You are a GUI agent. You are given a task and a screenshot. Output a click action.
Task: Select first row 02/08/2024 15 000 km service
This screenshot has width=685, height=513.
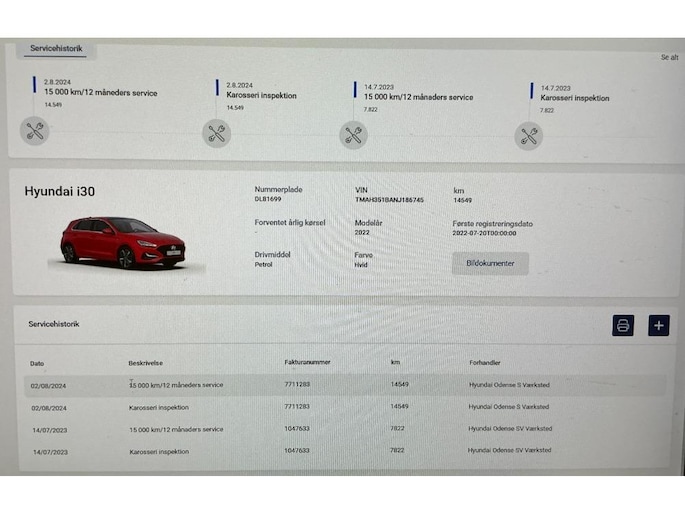tap(176, 385)
